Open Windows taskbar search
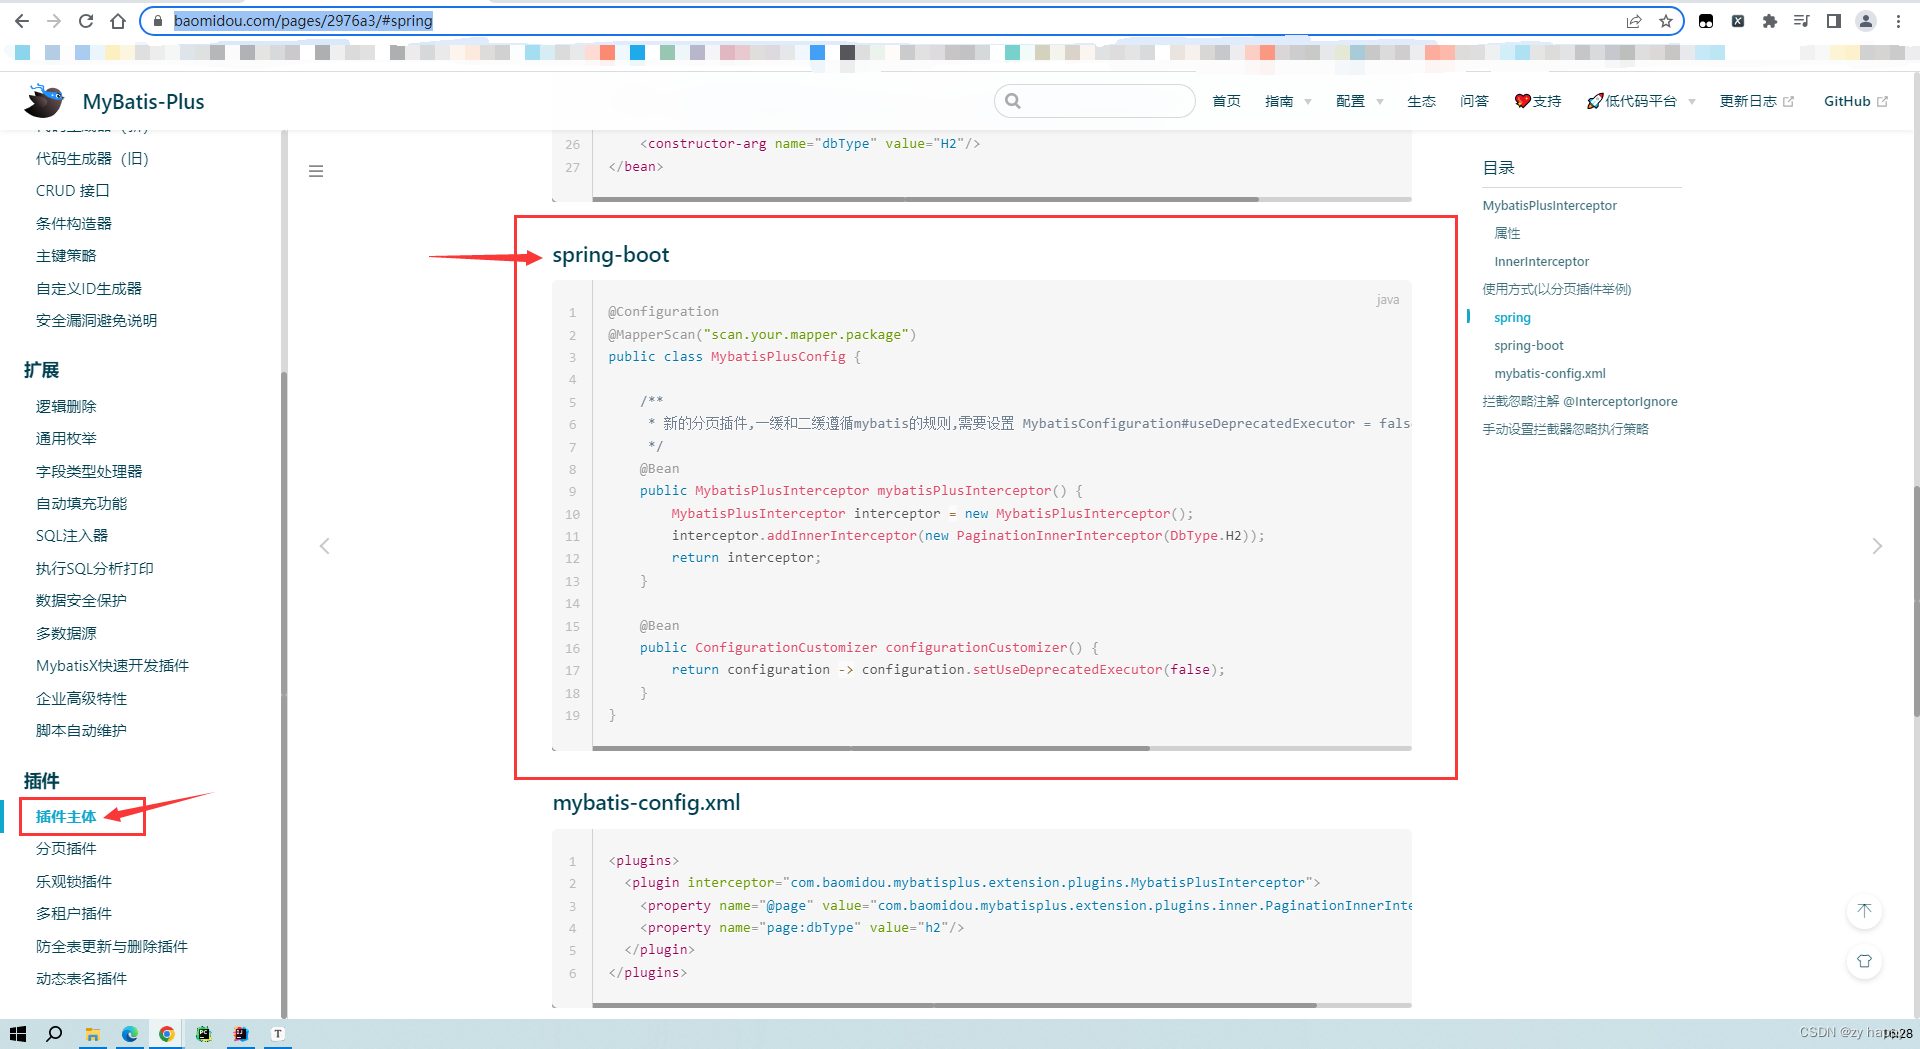The width and height of the screenshot is (1920, 1049). tap(55, 1034)
